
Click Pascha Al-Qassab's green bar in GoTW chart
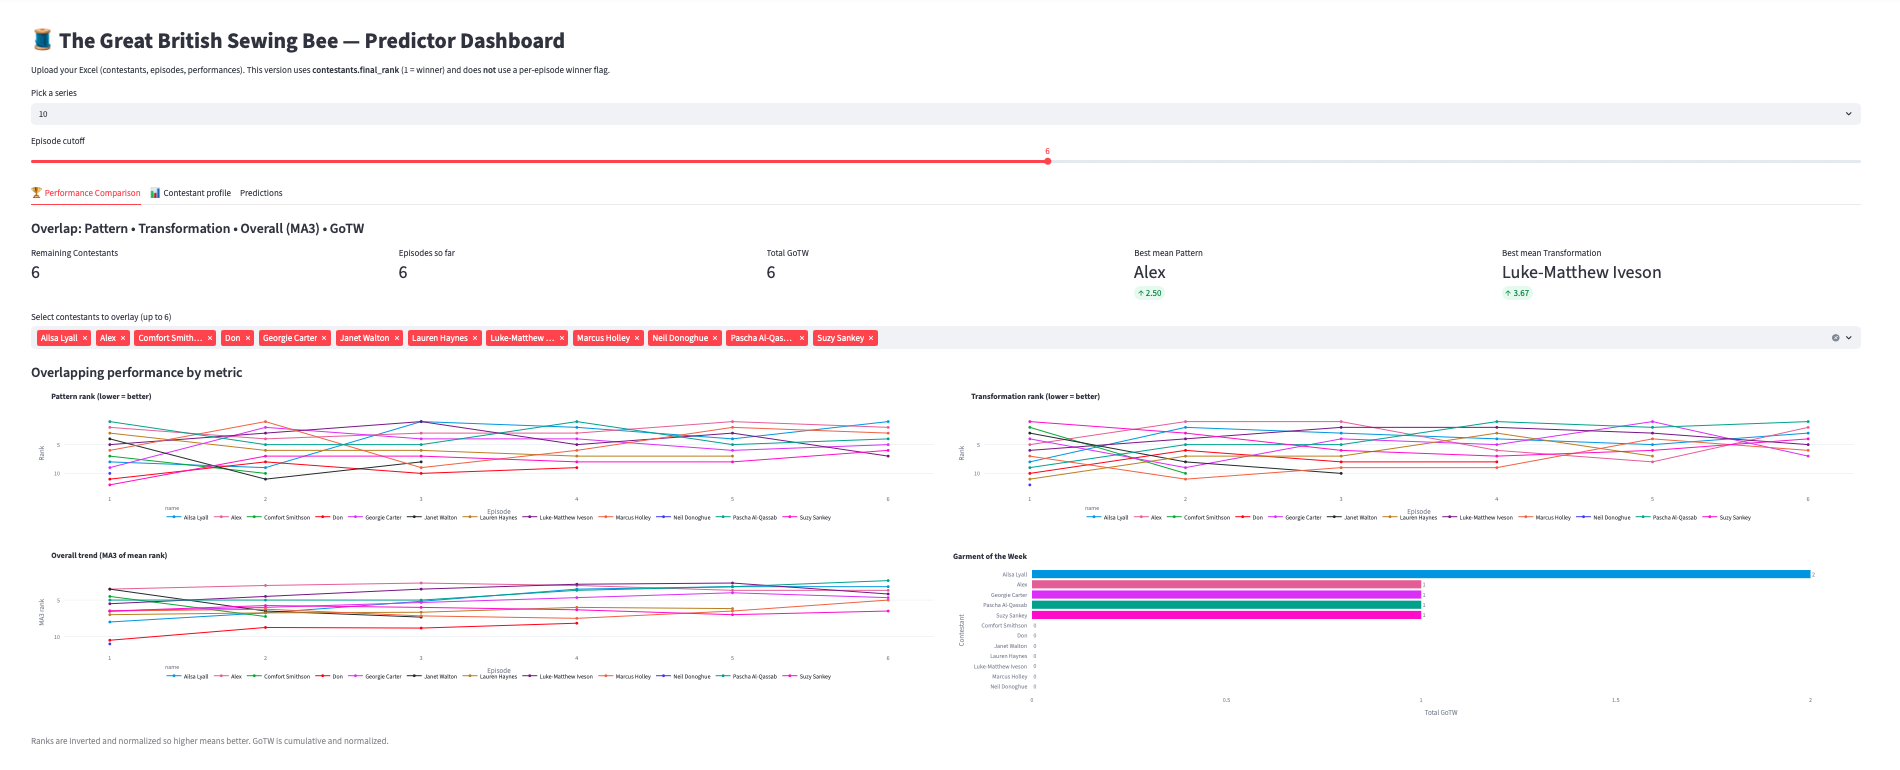pos(1225,605)
